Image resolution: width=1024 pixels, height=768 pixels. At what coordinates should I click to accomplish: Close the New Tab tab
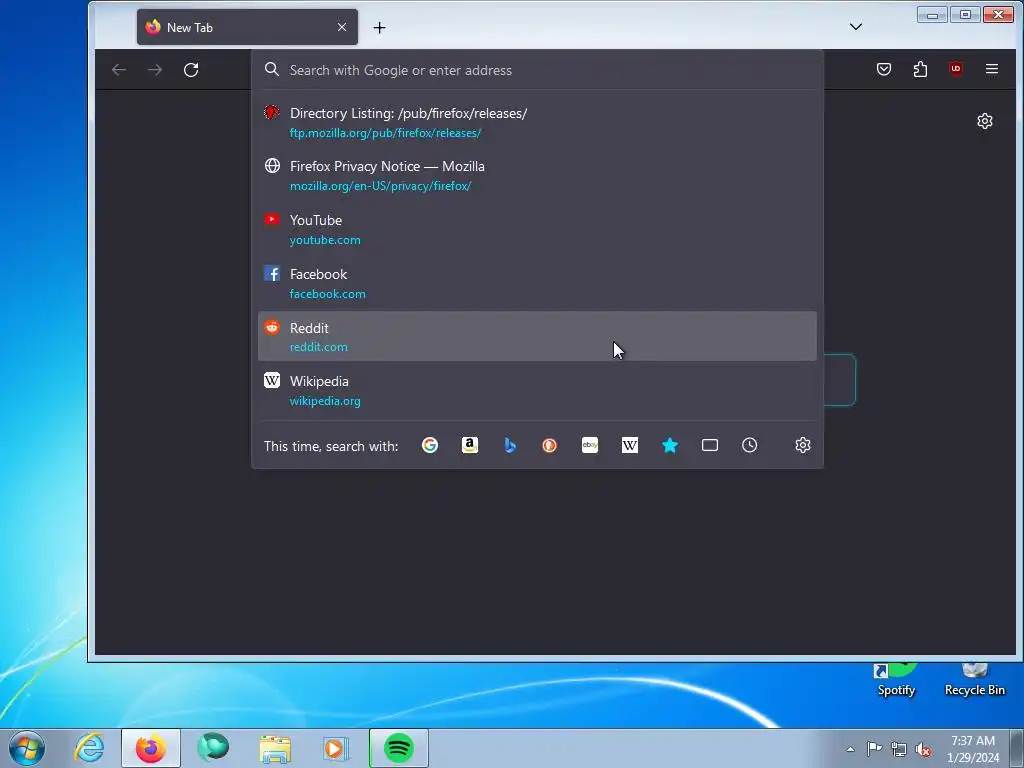pyautogui.click(x=342, y=27)
